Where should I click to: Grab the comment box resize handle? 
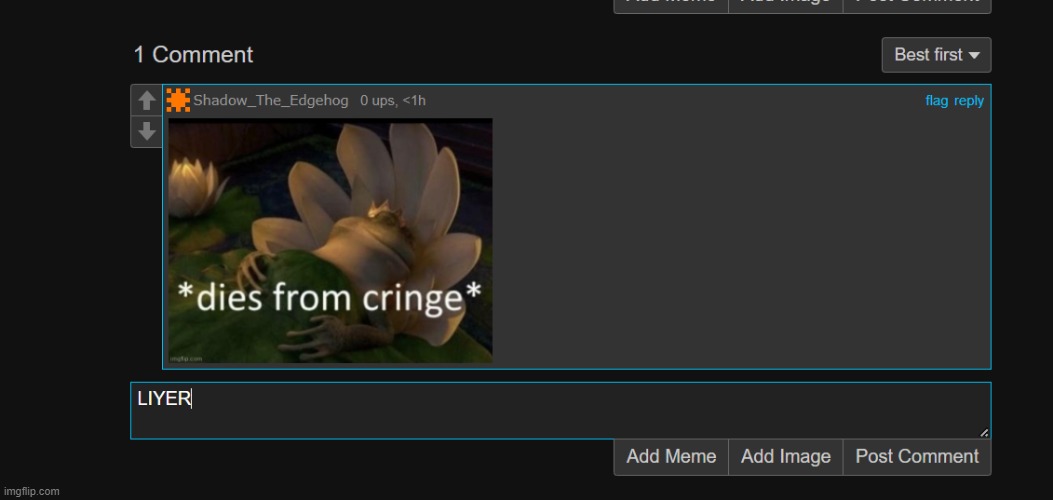[984, 432]
